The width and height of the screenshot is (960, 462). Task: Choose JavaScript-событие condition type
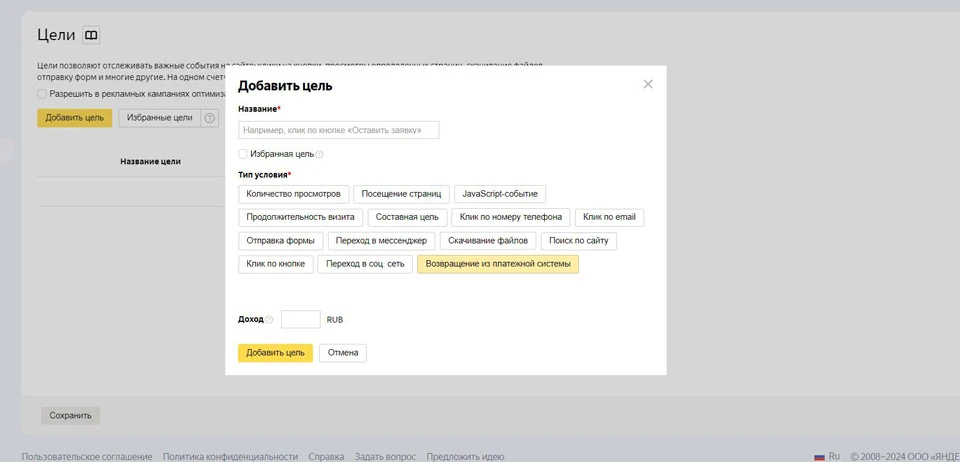[x=500, y=194]
